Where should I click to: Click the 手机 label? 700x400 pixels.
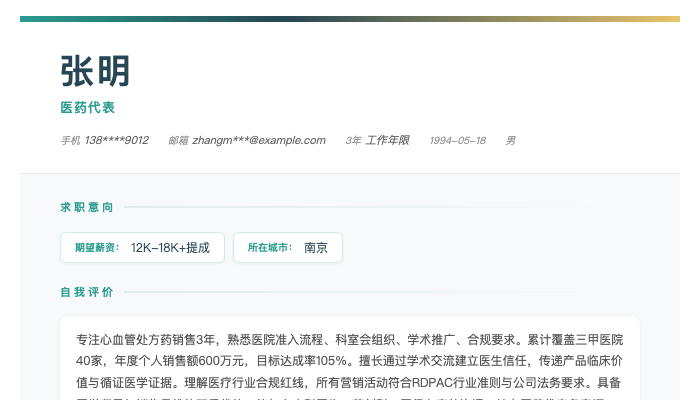click(x=71, y=141)
